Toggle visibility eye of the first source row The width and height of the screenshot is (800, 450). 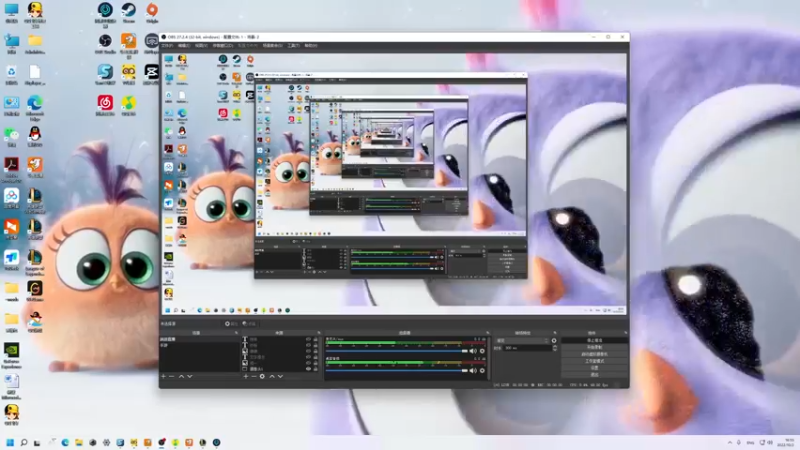(x=308, y=339)
